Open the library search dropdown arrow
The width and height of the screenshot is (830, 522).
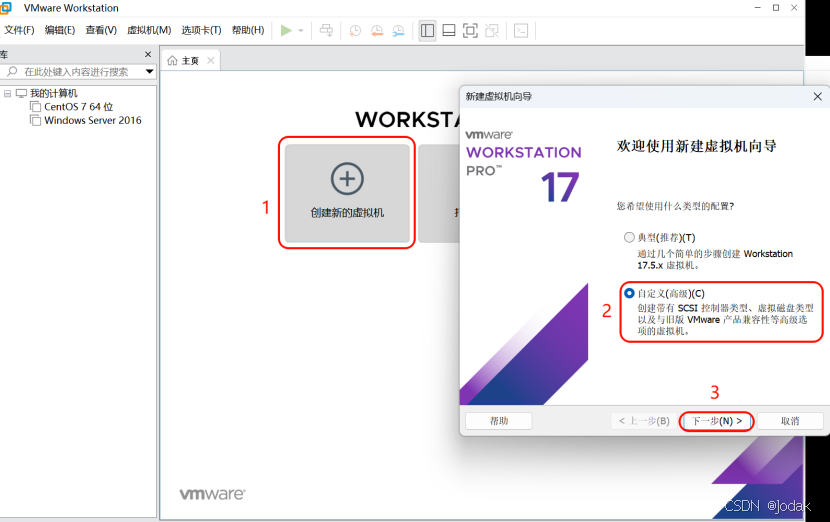(149, 71)
